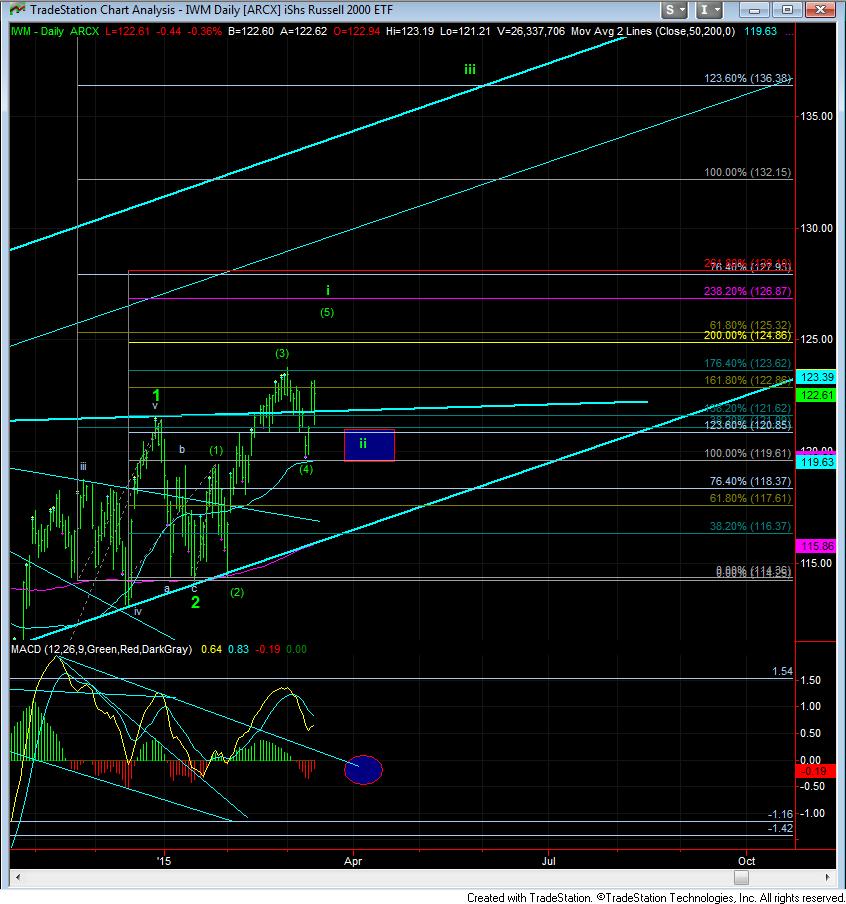The image size is (846, 904).
Task: Click the cyan 119.63 price axis marker
Action: coord(816,462)
